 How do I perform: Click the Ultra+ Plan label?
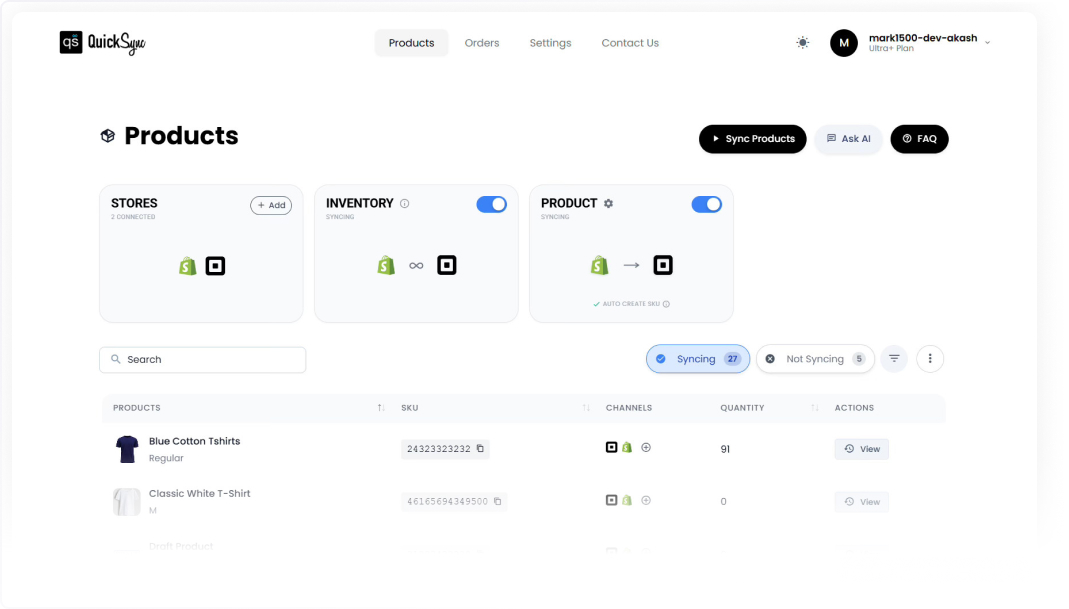pyautogui.click(x=891, y=49)
